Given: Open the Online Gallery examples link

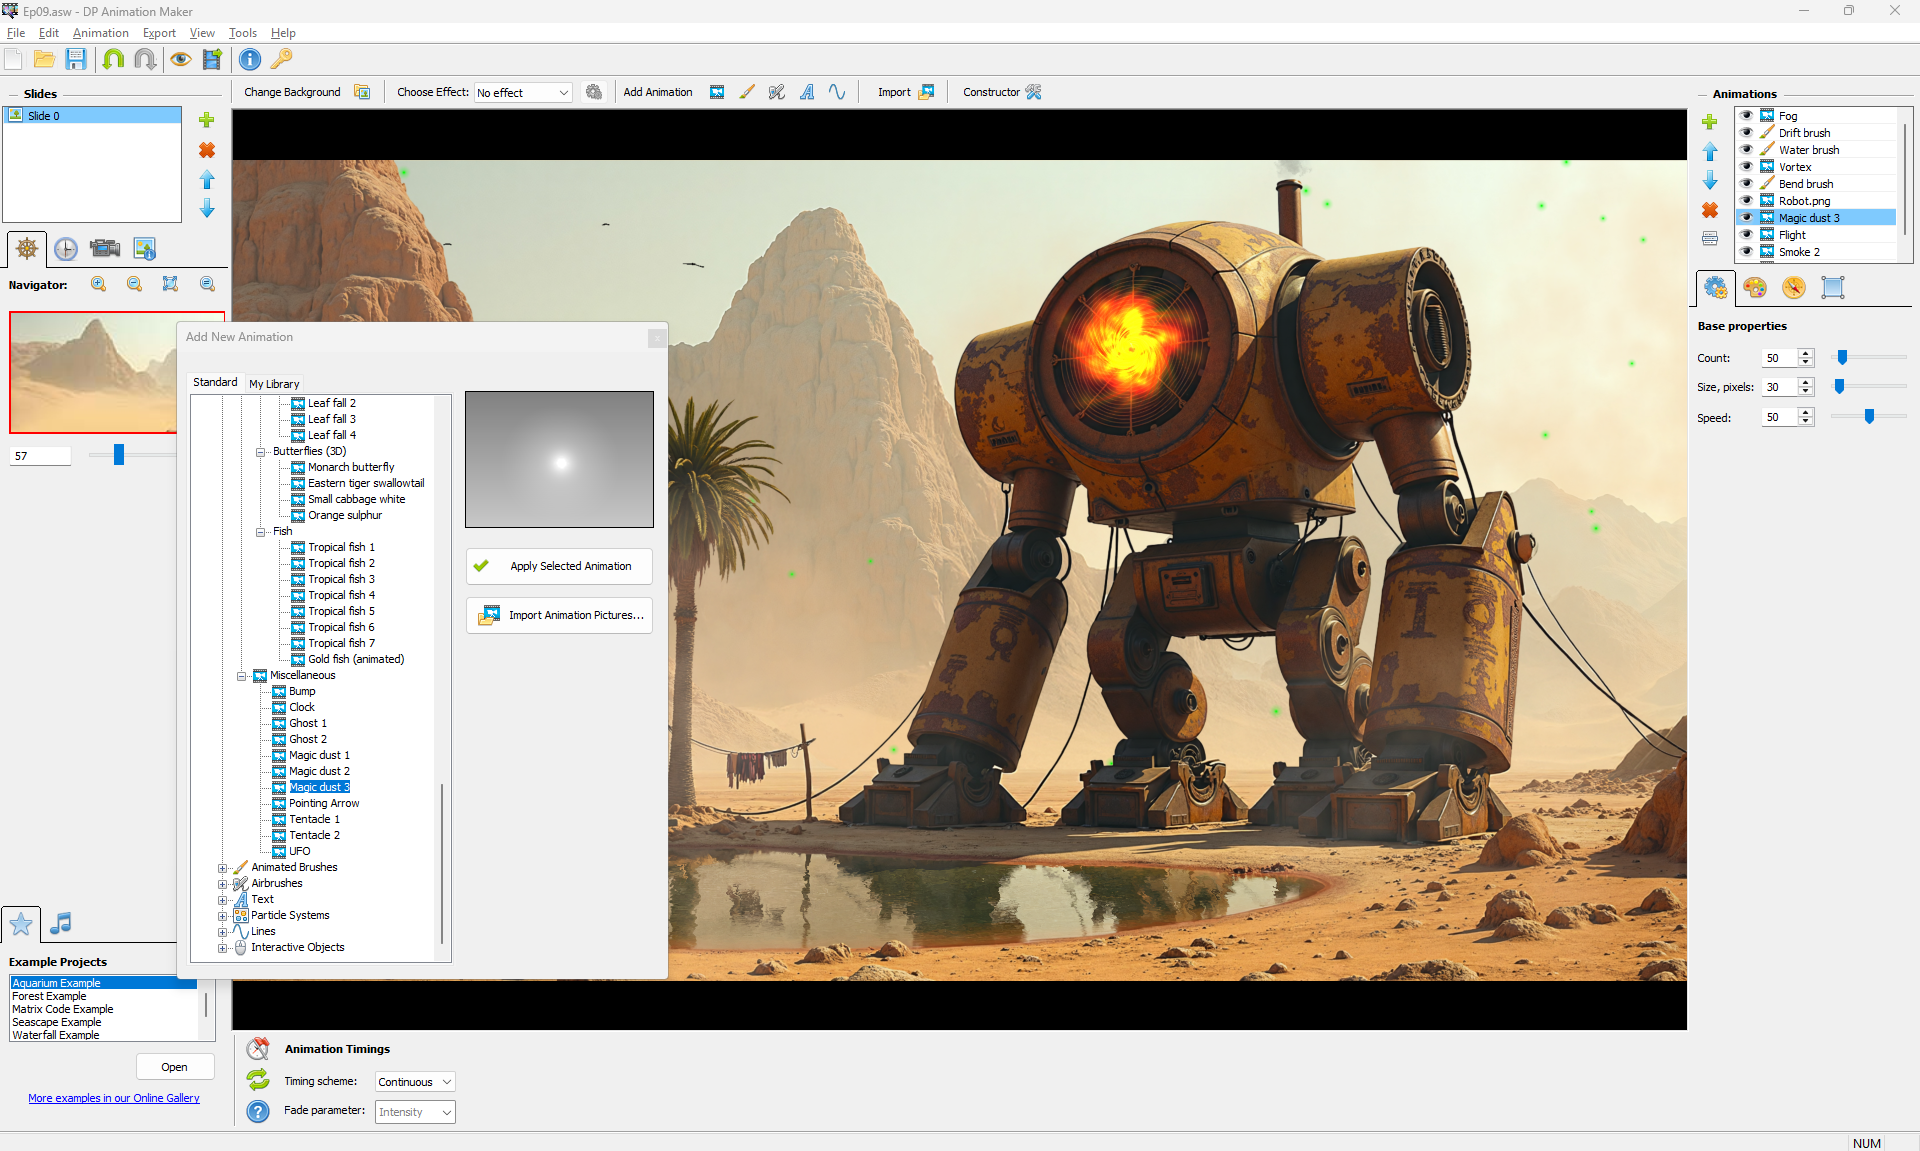Looking at the screenshot, I should pos(114,1098).
